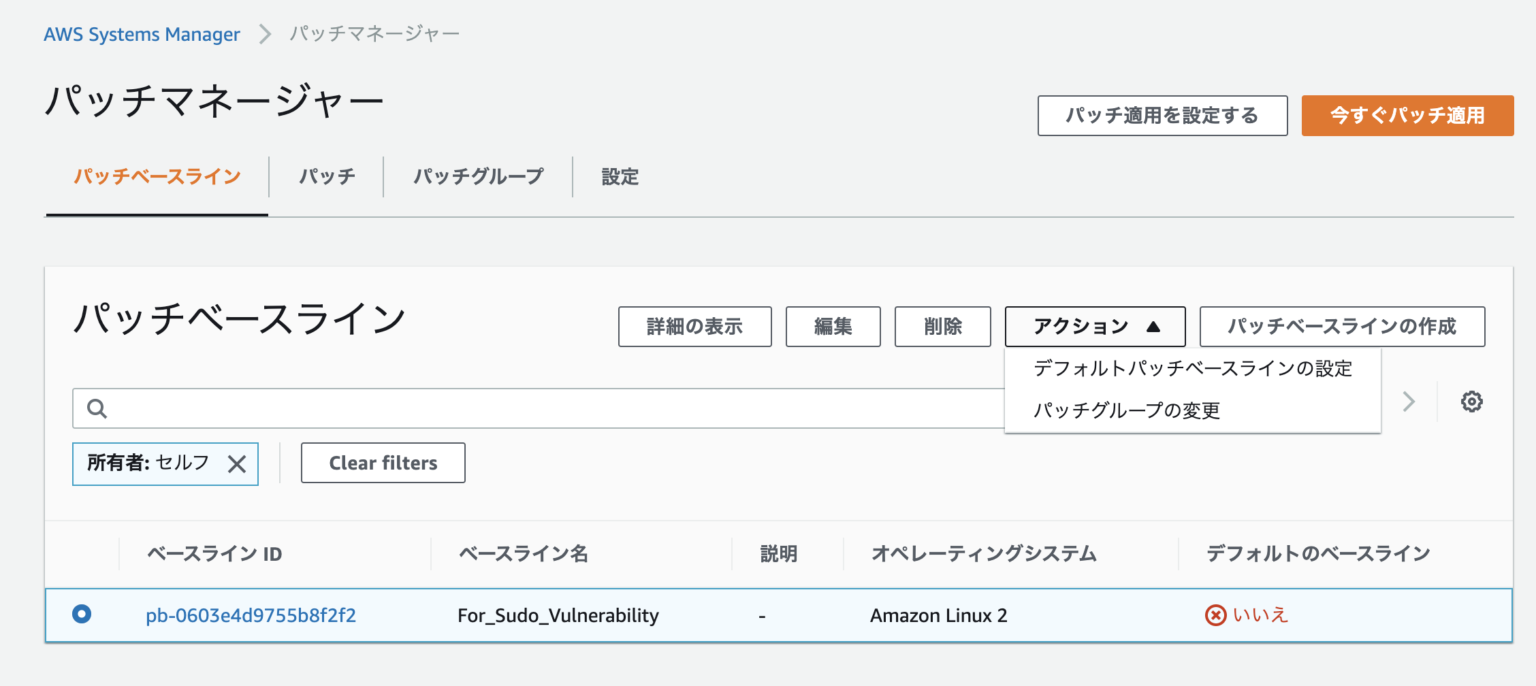Click the magnifier icon in the search bar

click(95, 408)
